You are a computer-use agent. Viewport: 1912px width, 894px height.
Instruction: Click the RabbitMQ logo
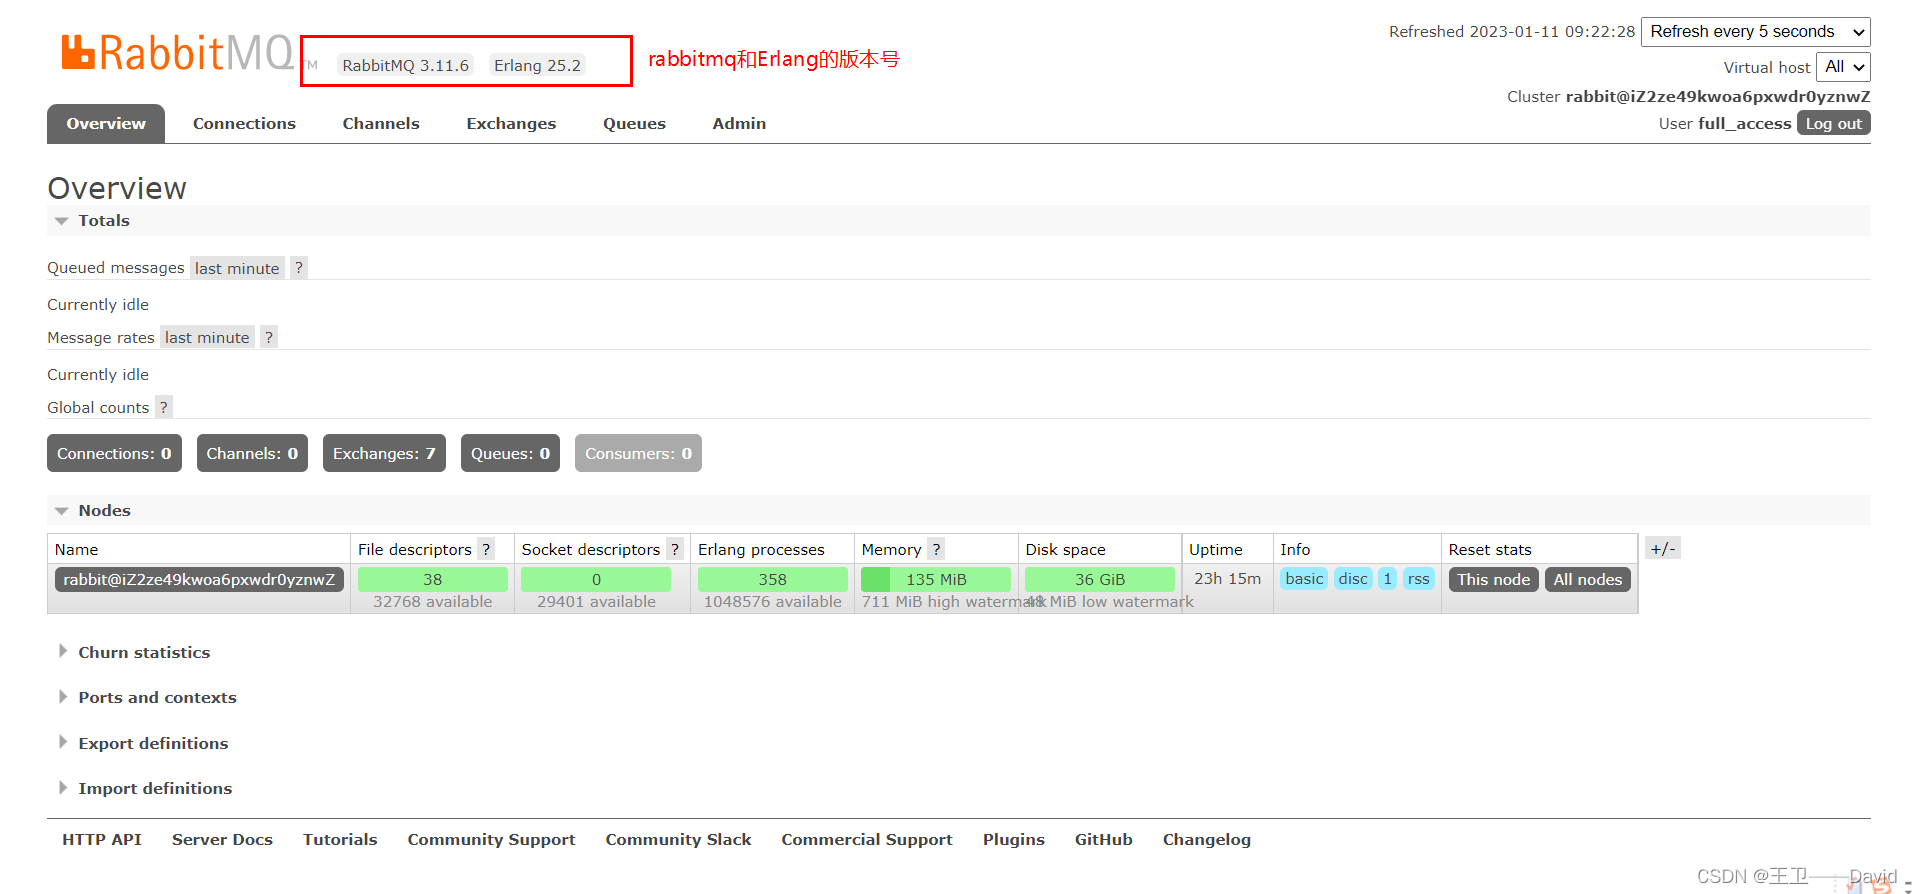(x=178, y=53)
